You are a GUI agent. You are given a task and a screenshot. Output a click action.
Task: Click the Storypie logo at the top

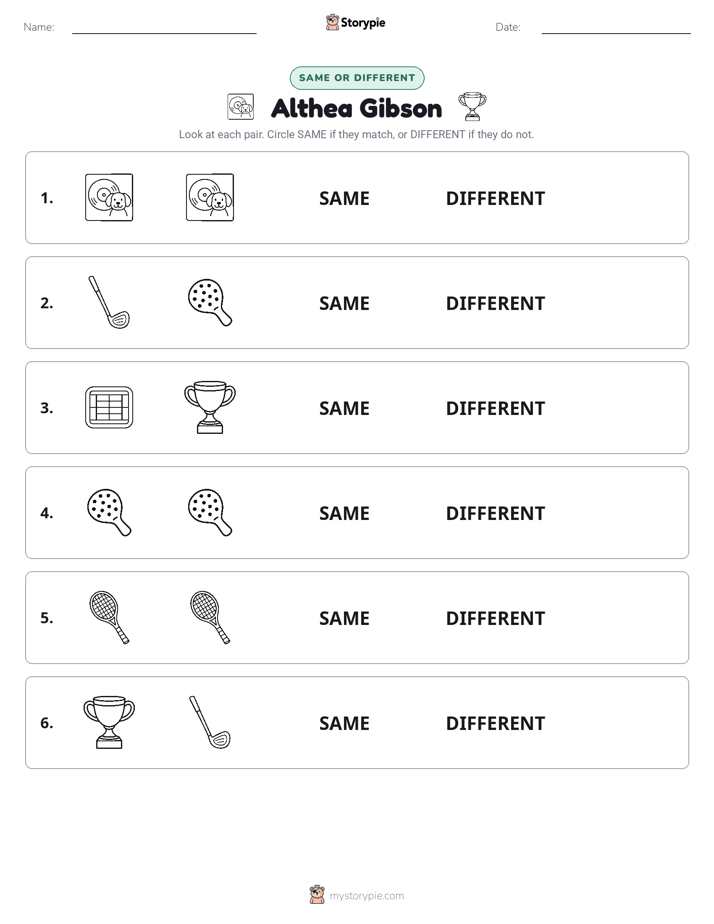[x=356, y=22]
